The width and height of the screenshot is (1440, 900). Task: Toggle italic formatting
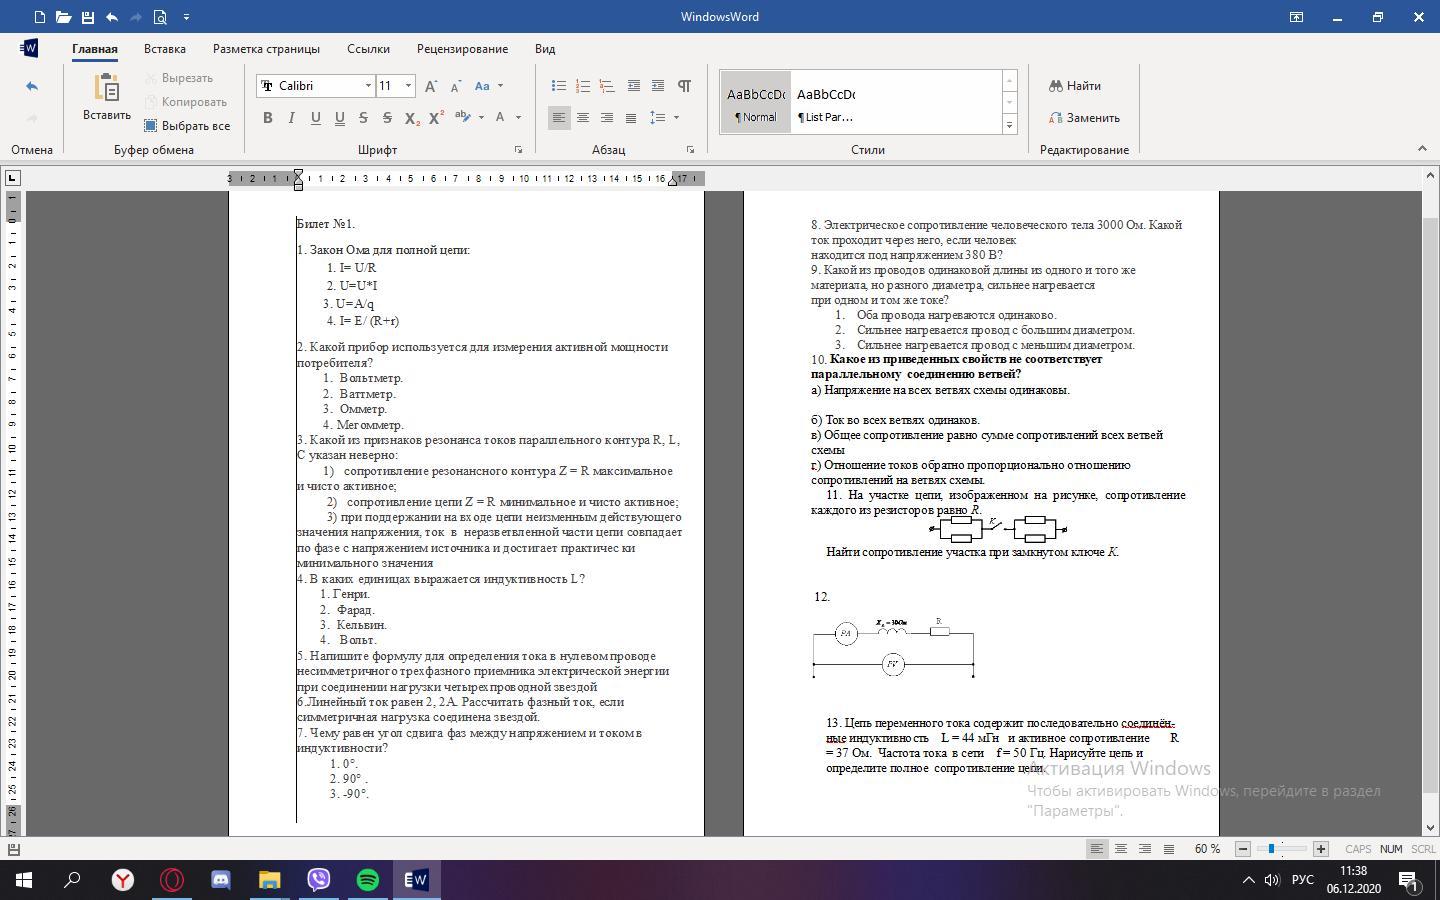coord(291,118)
